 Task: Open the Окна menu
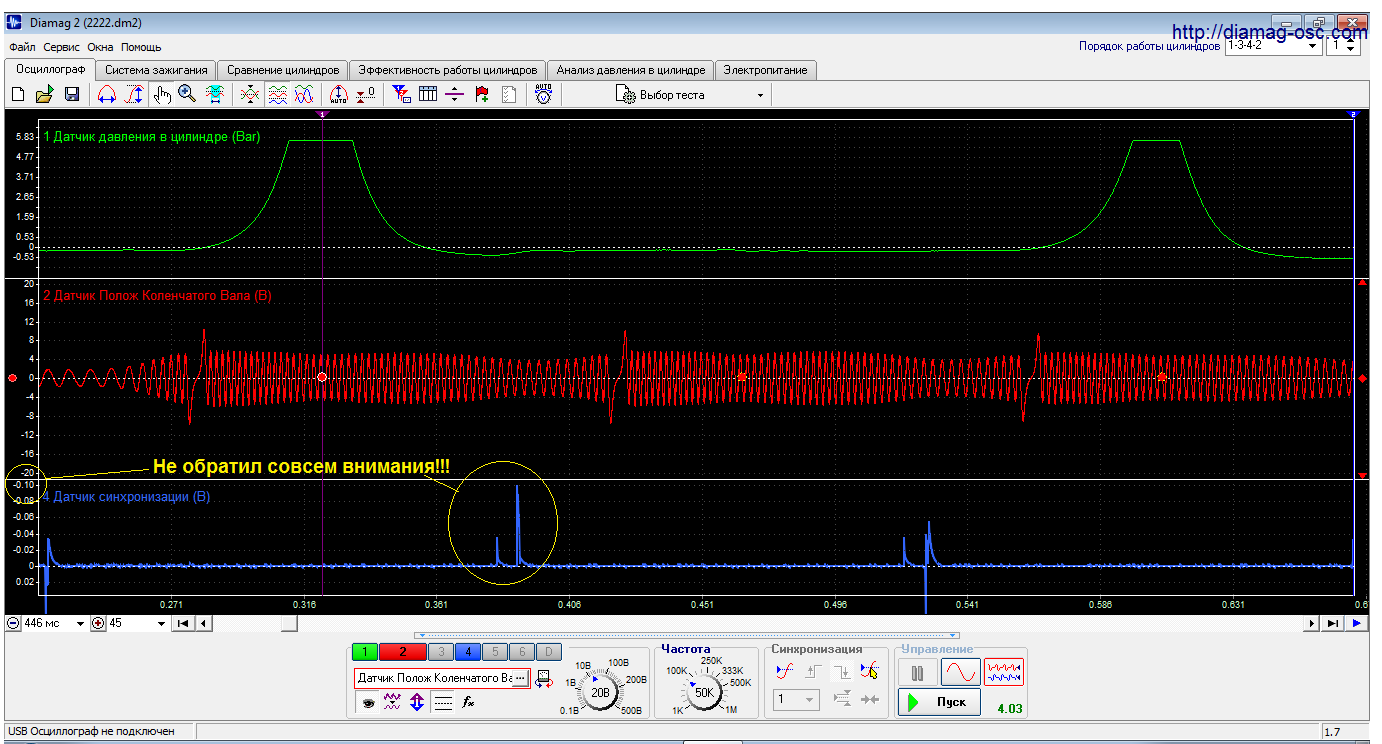[100, 47]
